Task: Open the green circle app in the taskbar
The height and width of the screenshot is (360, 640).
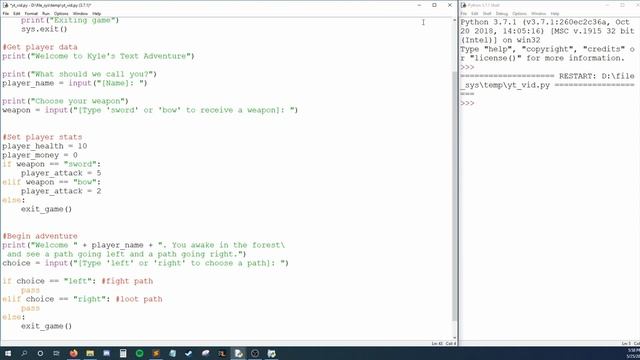Action: pos(139,353)
